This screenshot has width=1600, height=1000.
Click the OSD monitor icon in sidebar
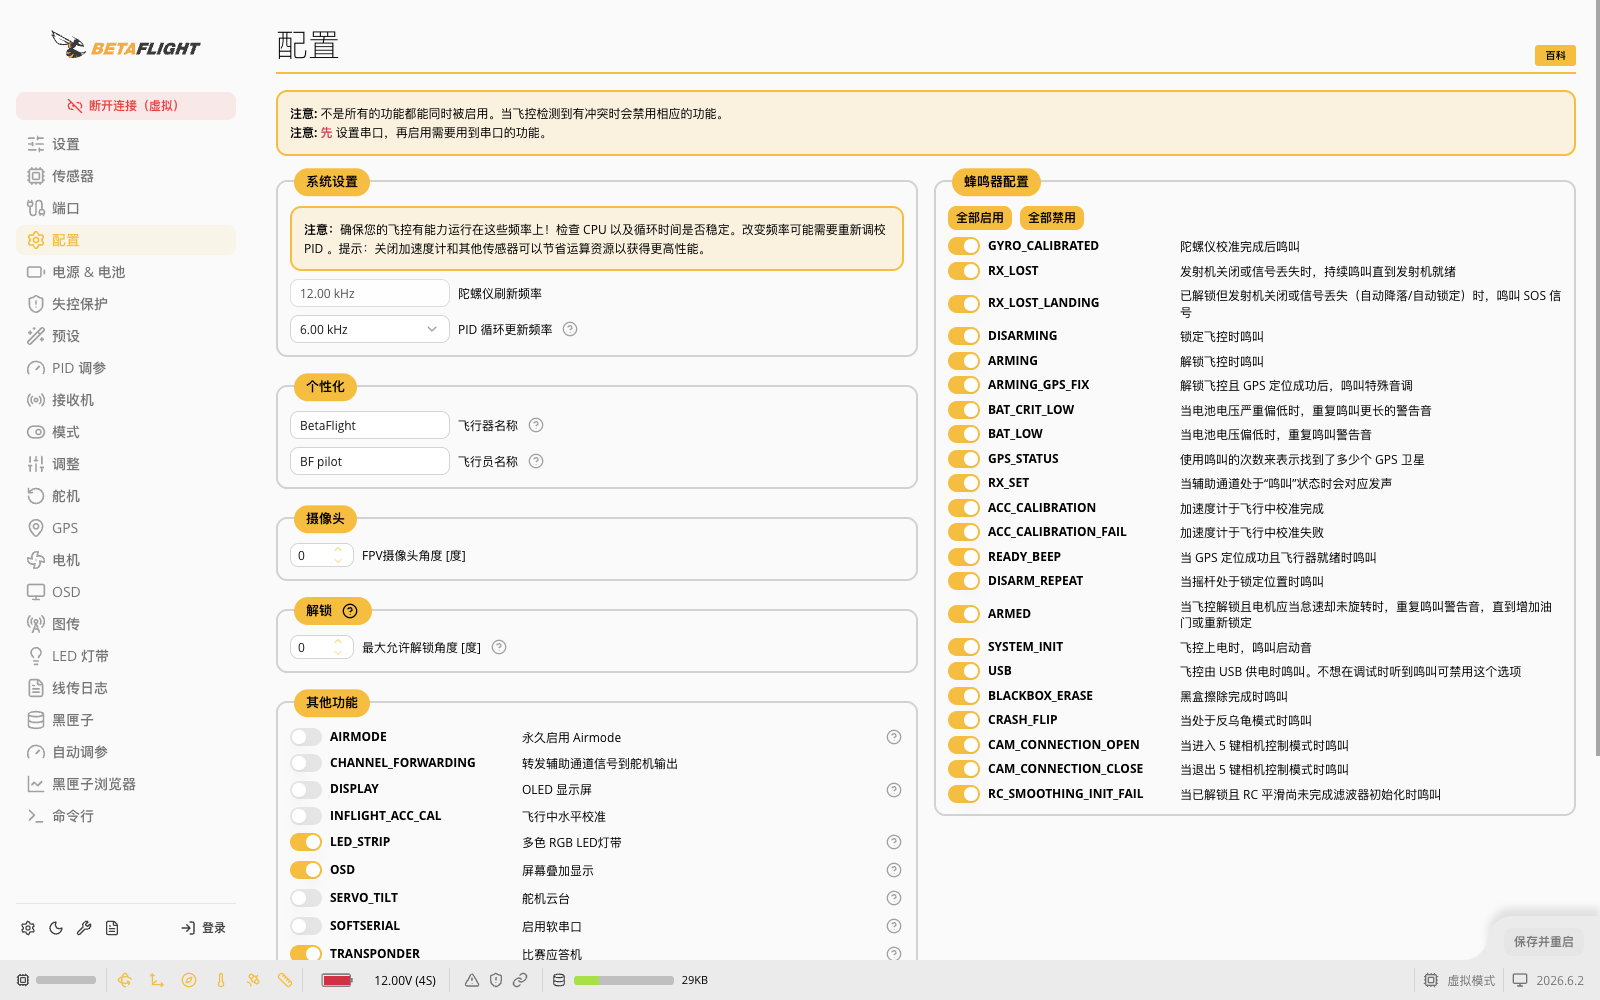36,592
